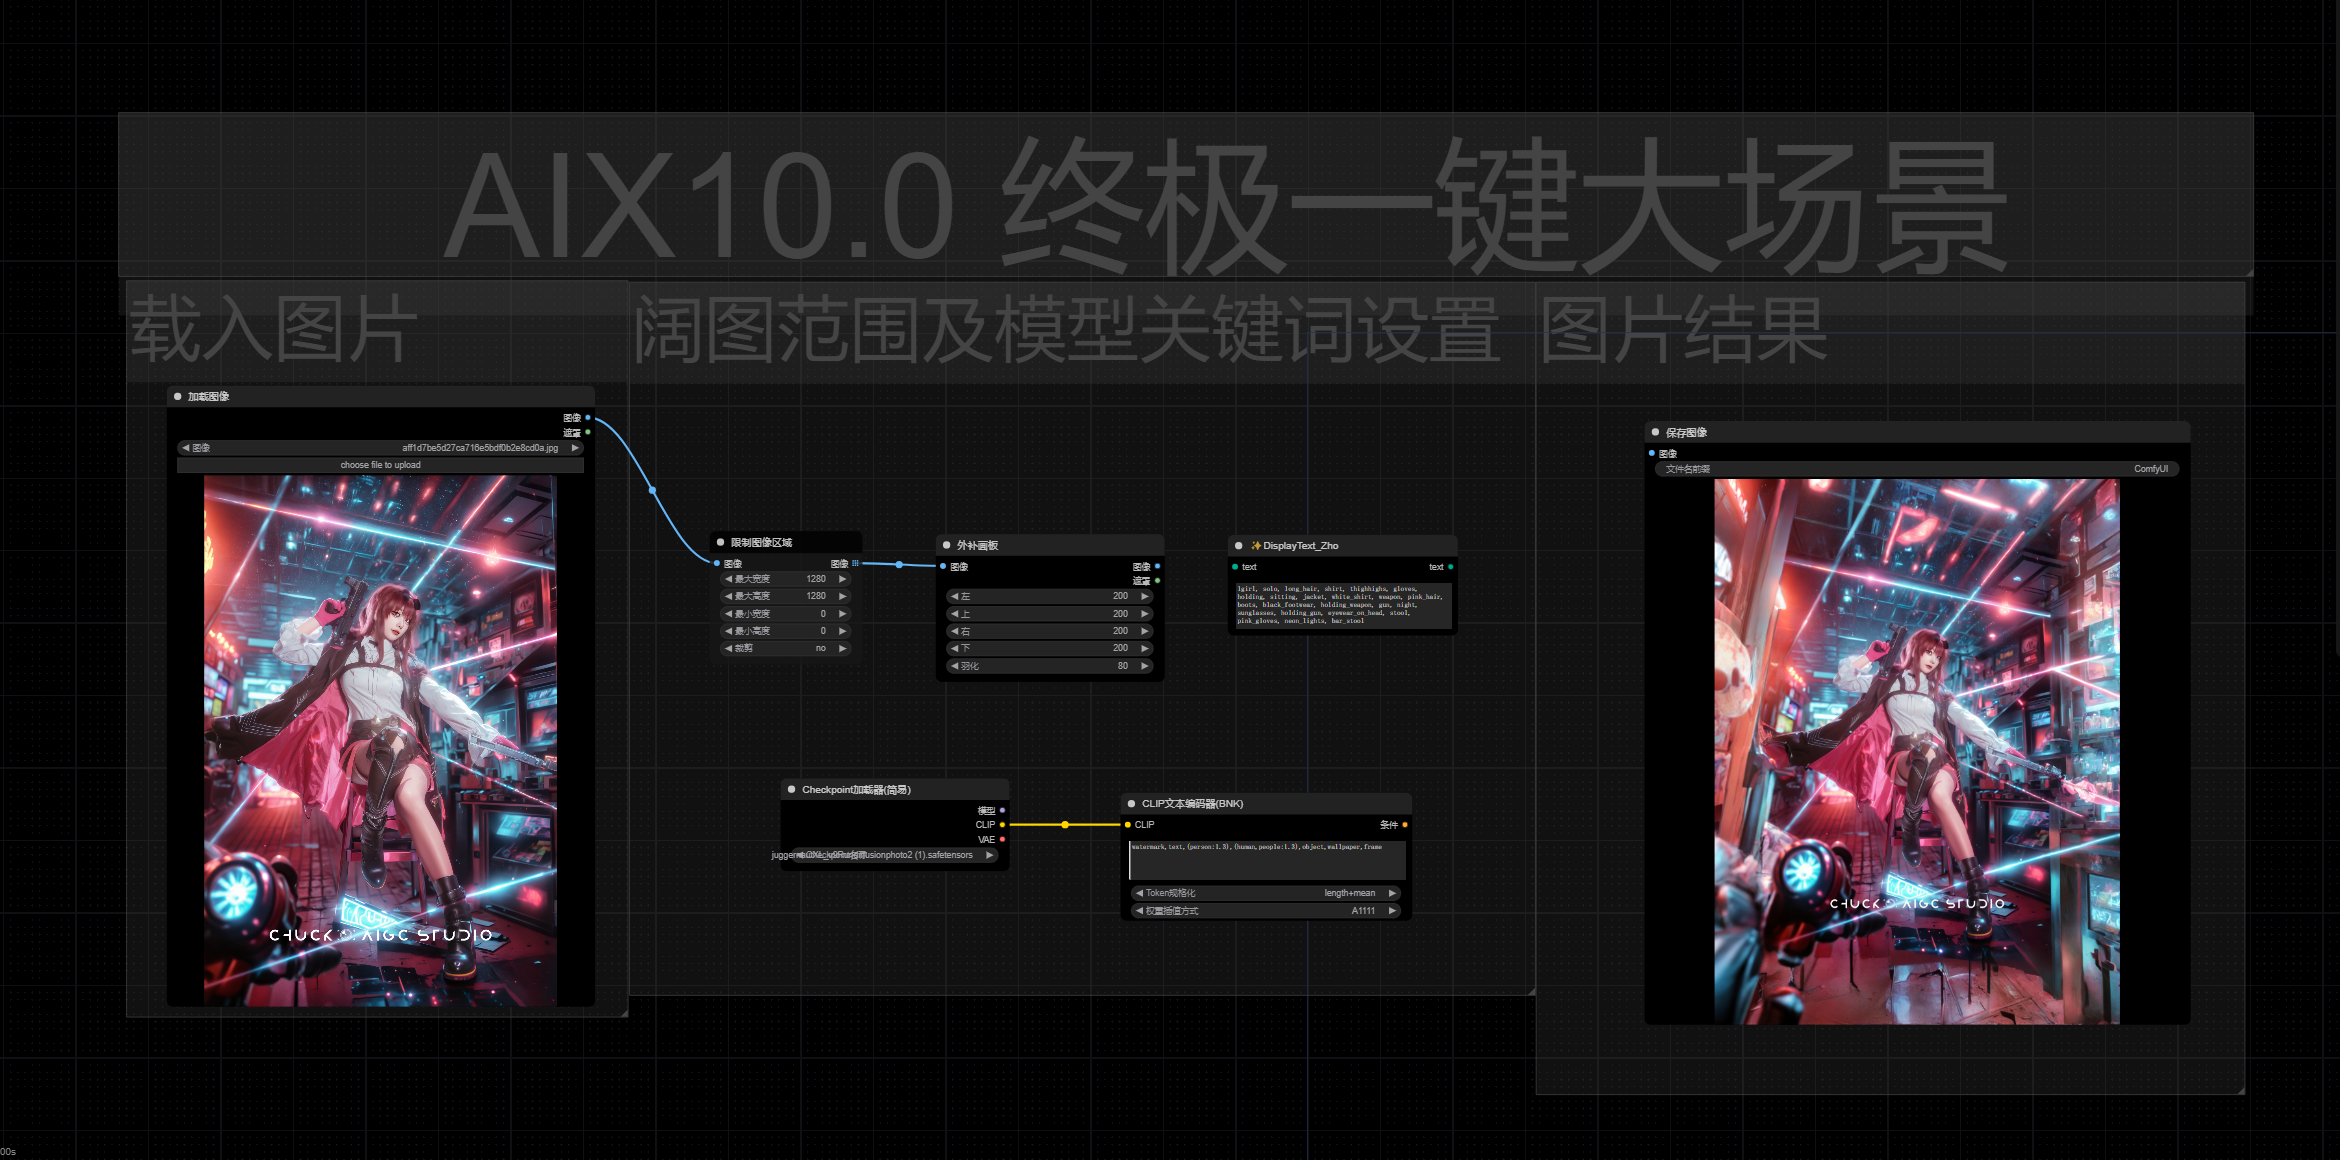The image size is (2340, 1160).
Task: Open the 权重插值方式 A1111 combo
Action: (x=1265, y=912)
